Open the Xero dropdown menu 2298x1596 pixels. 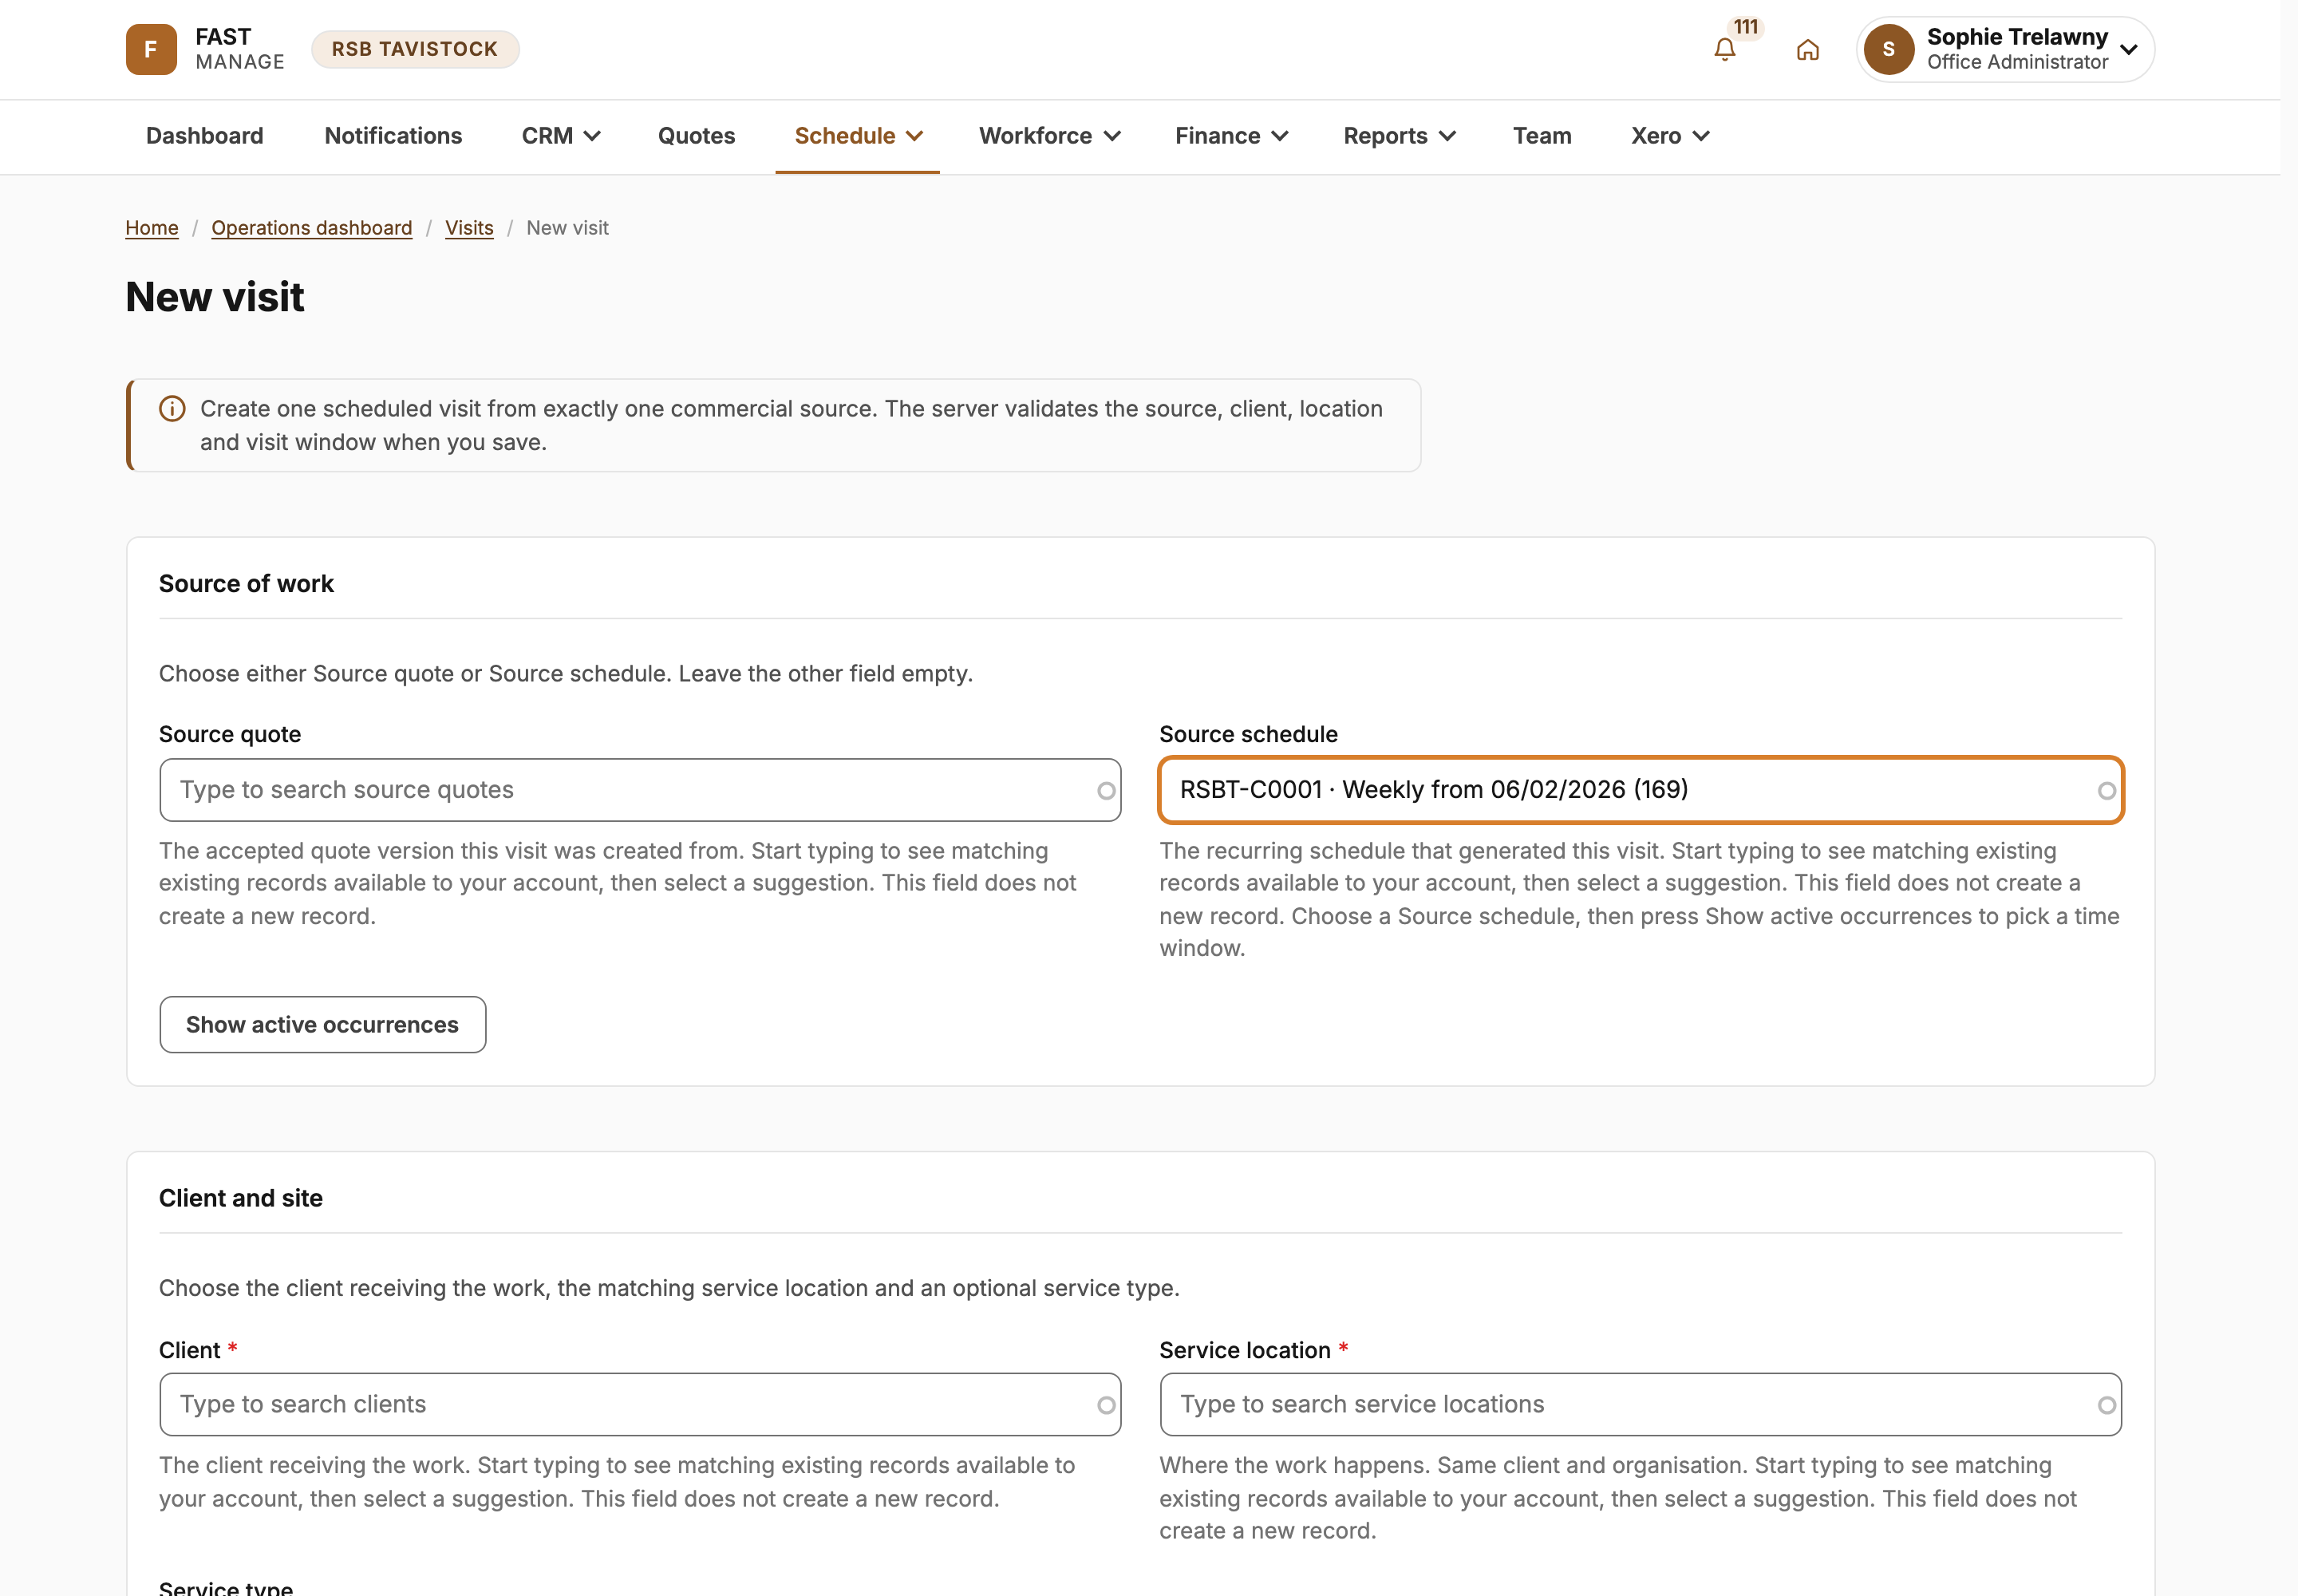[1670, 136]
